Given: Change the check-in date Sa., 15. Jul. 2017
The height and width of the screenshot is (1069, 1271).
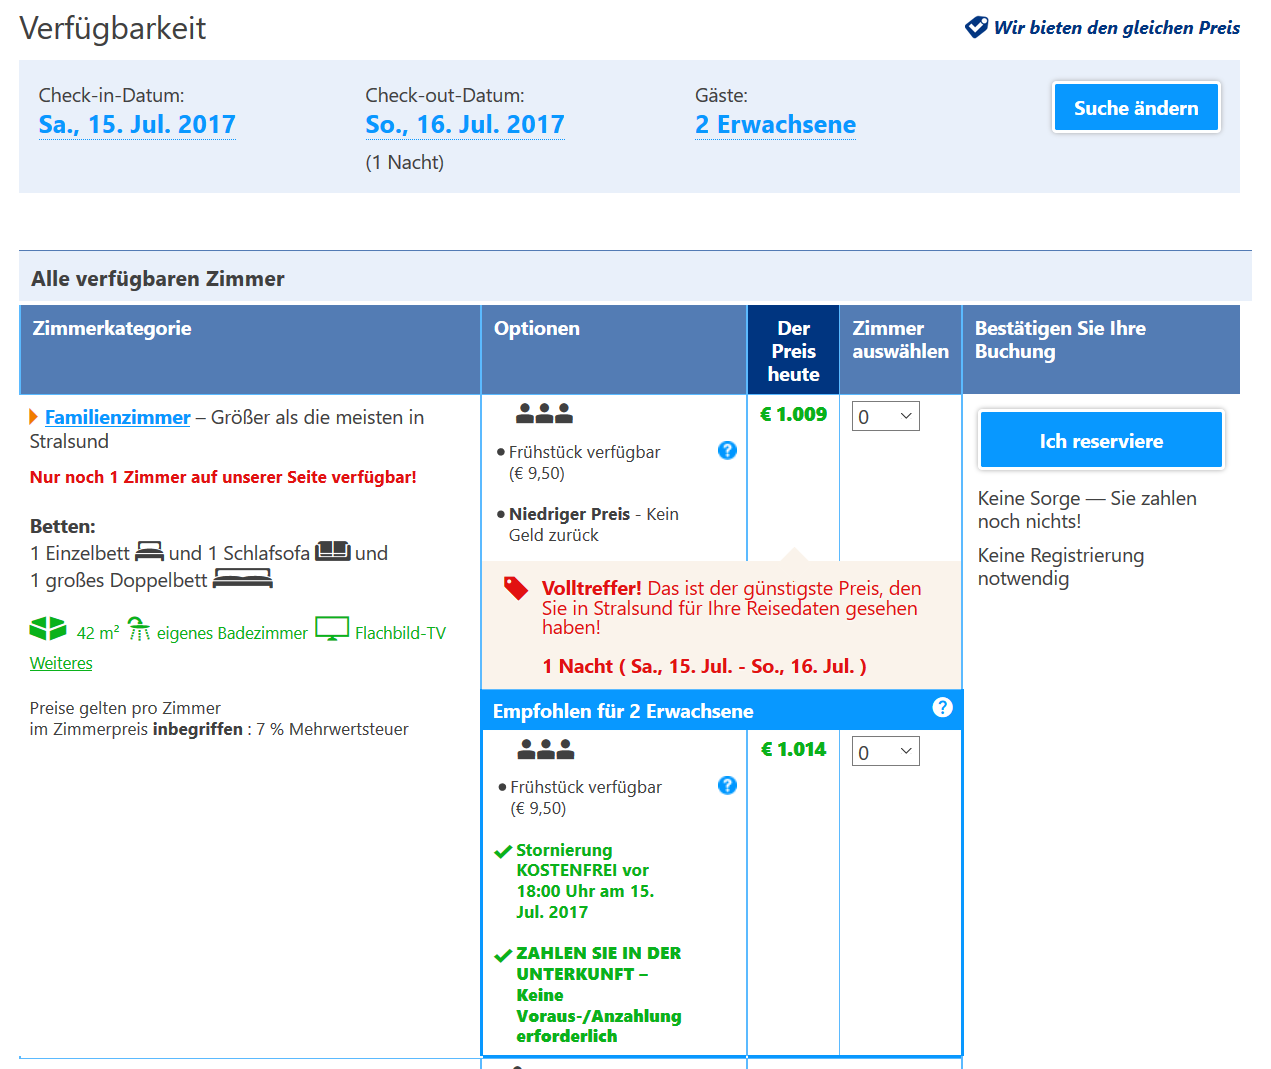Looking at the screenshot, I should pyautogui.click(x=136, y=123).
